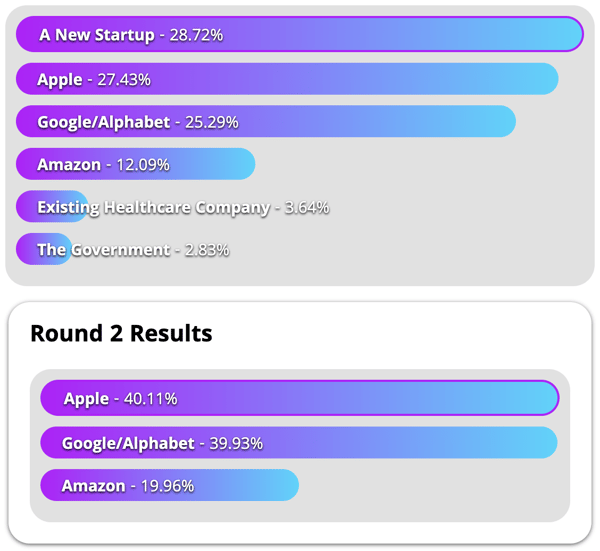
Task: Select the Amazon 19.96% Round 2 bar
Action: [x=170, y=485]
